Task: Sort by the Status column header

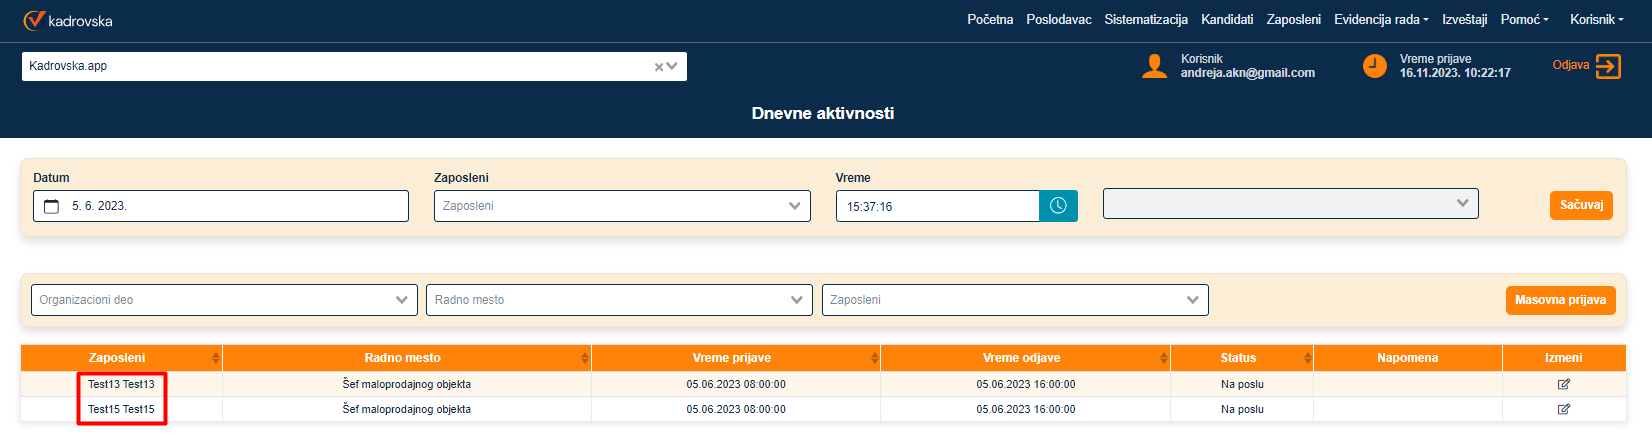Action: coord(1239,358)
